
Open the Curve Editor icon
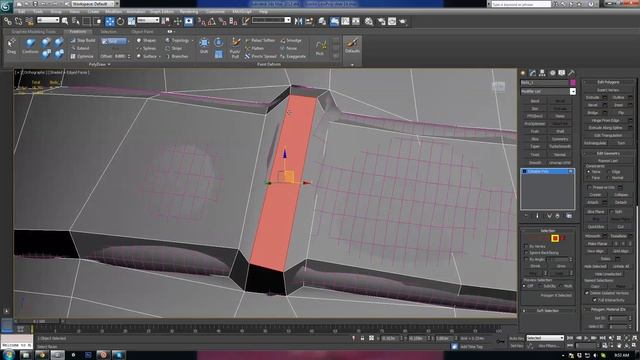pyautogui.click(x=345, y=21)
